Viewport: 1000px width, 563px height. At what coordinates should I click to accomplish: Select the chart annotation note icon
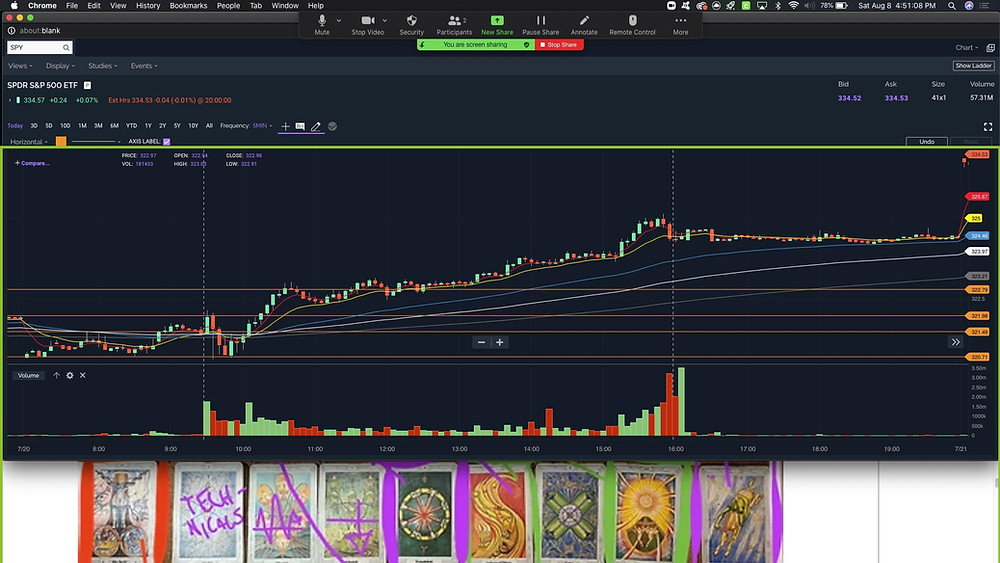click(x=300, y=126)
